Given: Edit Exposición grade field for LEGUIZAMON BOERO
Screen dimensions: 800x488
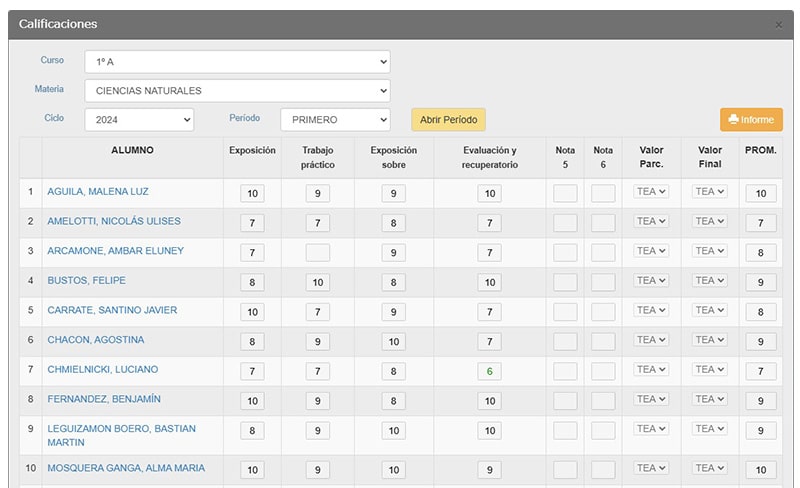Looking at the screenshot, I should click(253, 430).
